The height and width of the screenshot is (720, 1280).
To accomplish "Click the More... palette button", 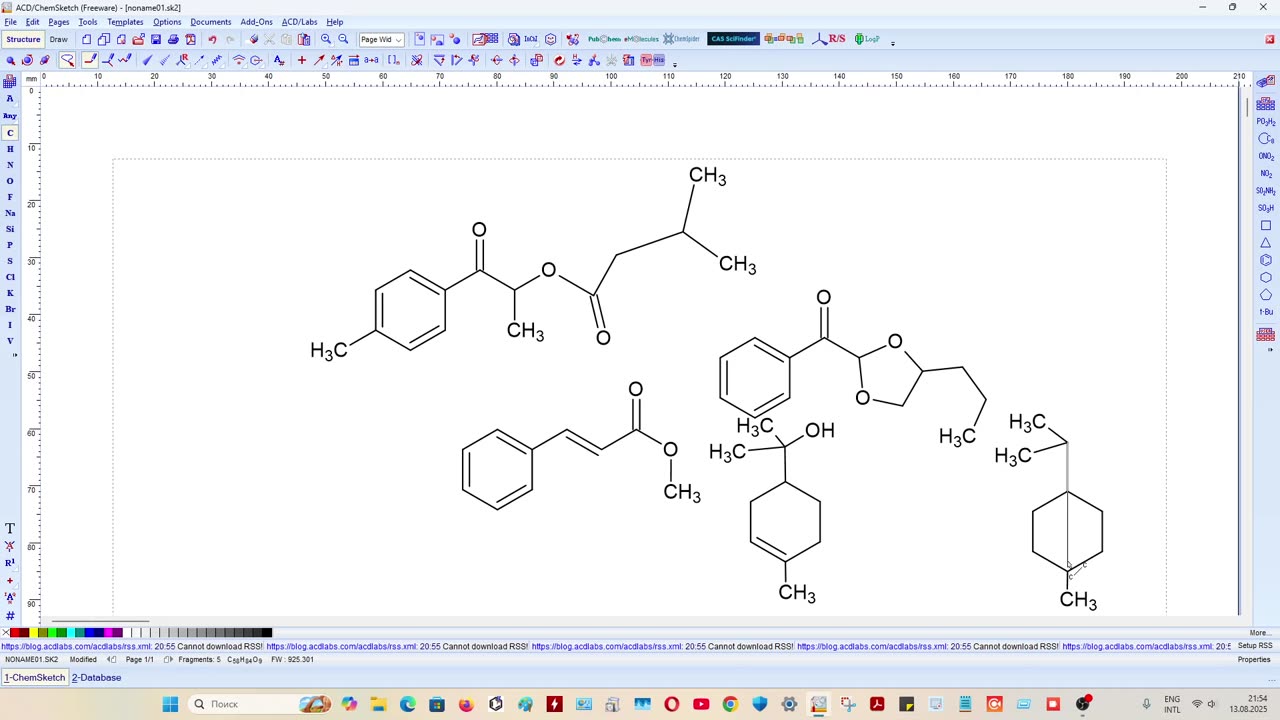I will point(1259,633).
